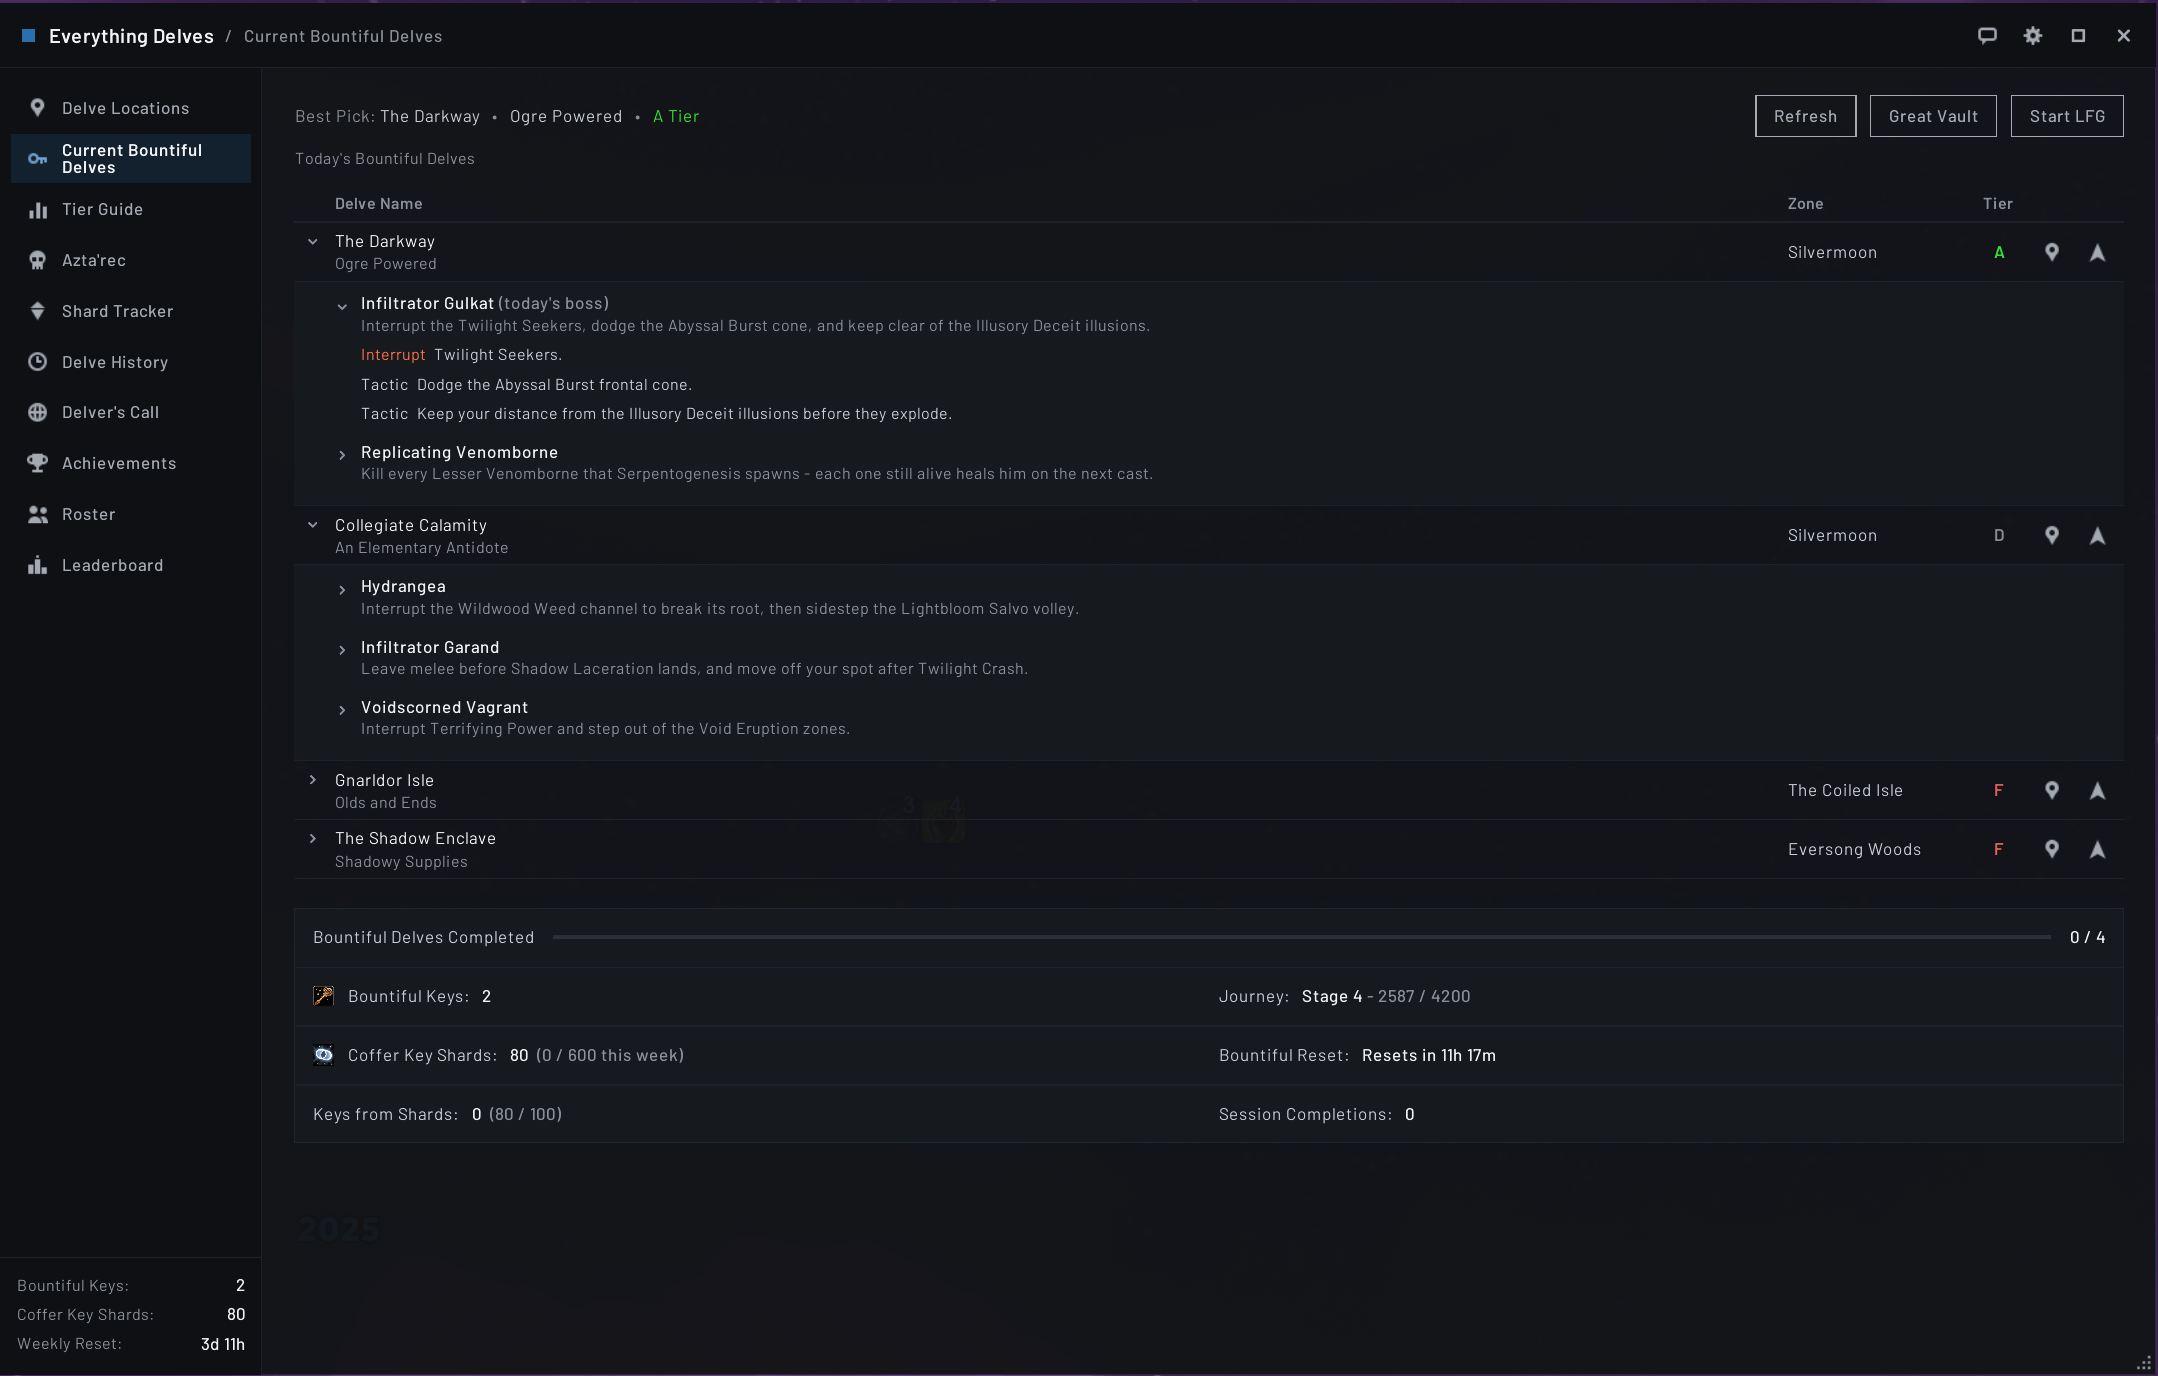Screen dimensions: 2158x1376
Task: Click the map pin icon for The Darkway
Action: pos(2051,252)
